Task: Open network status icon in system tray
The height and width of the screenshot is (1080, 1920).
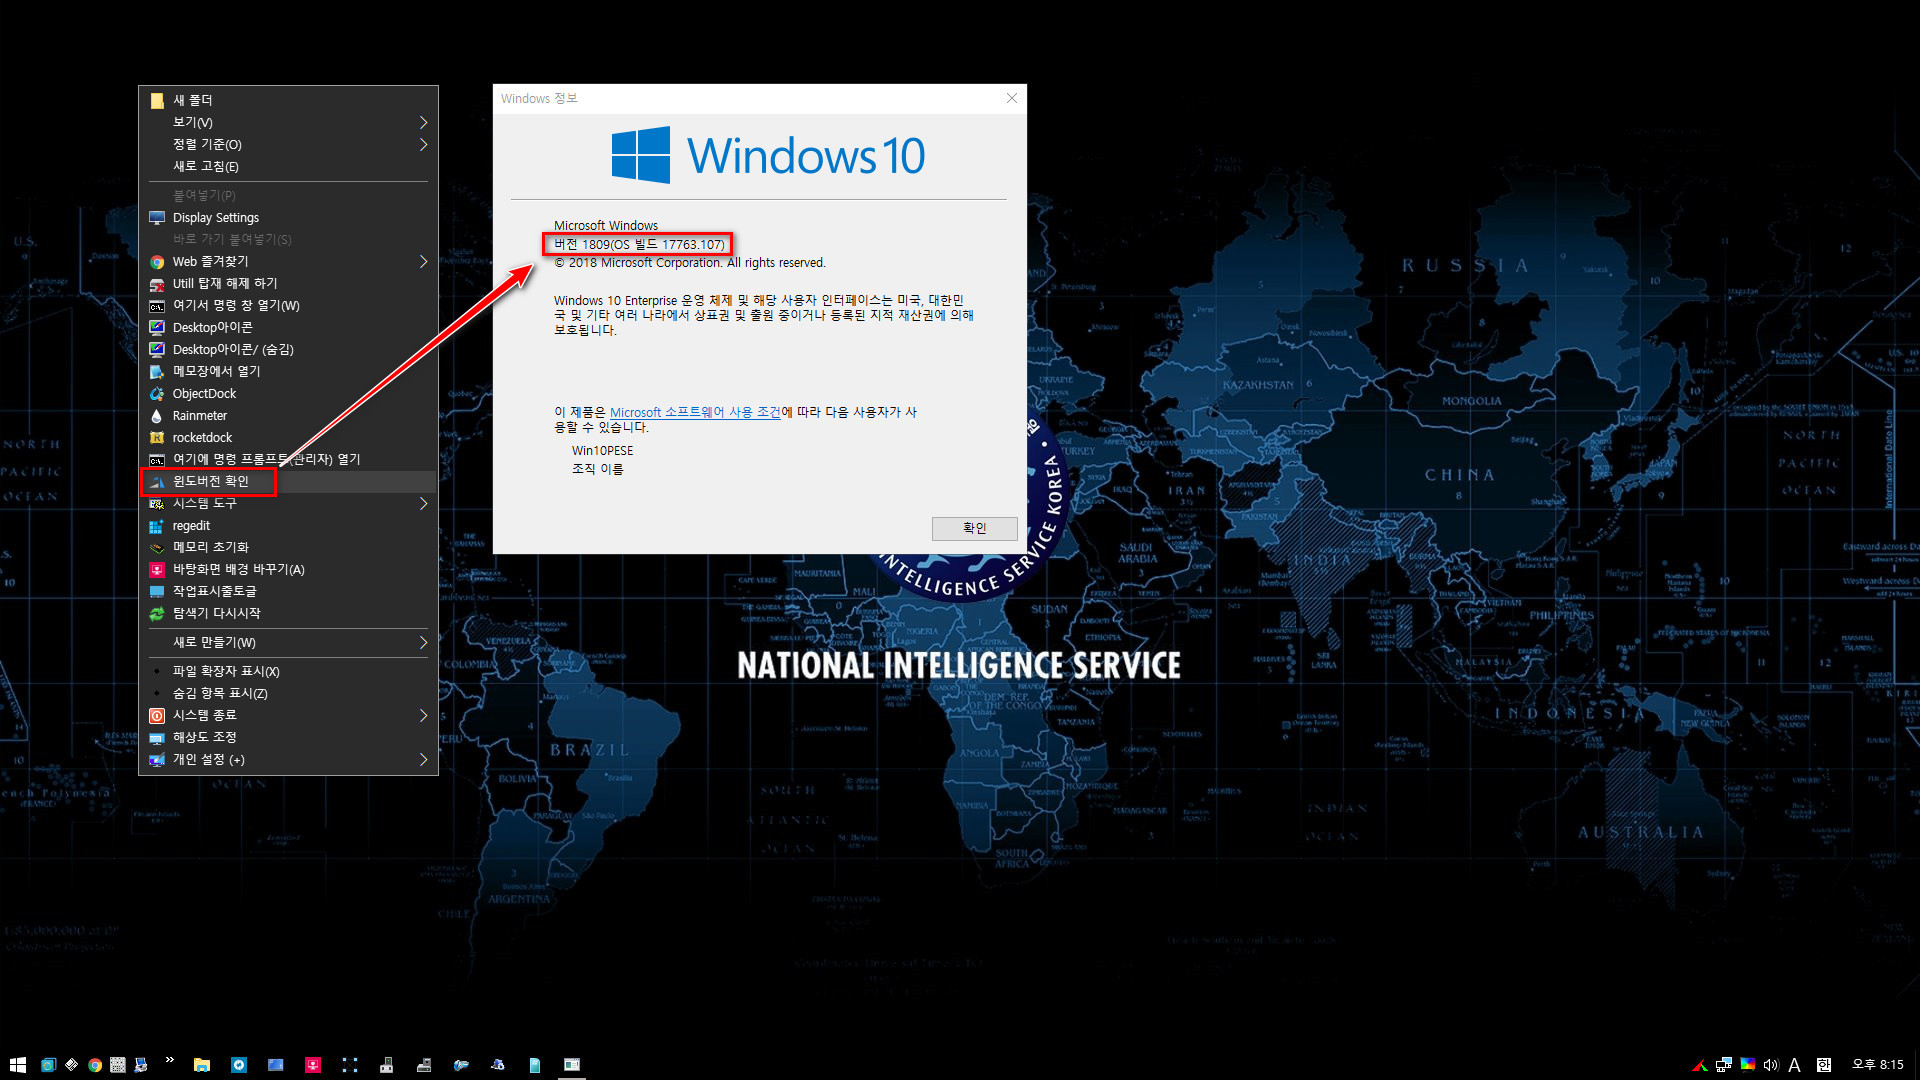Action: pyautogui.click(x=1724, y=1065)
